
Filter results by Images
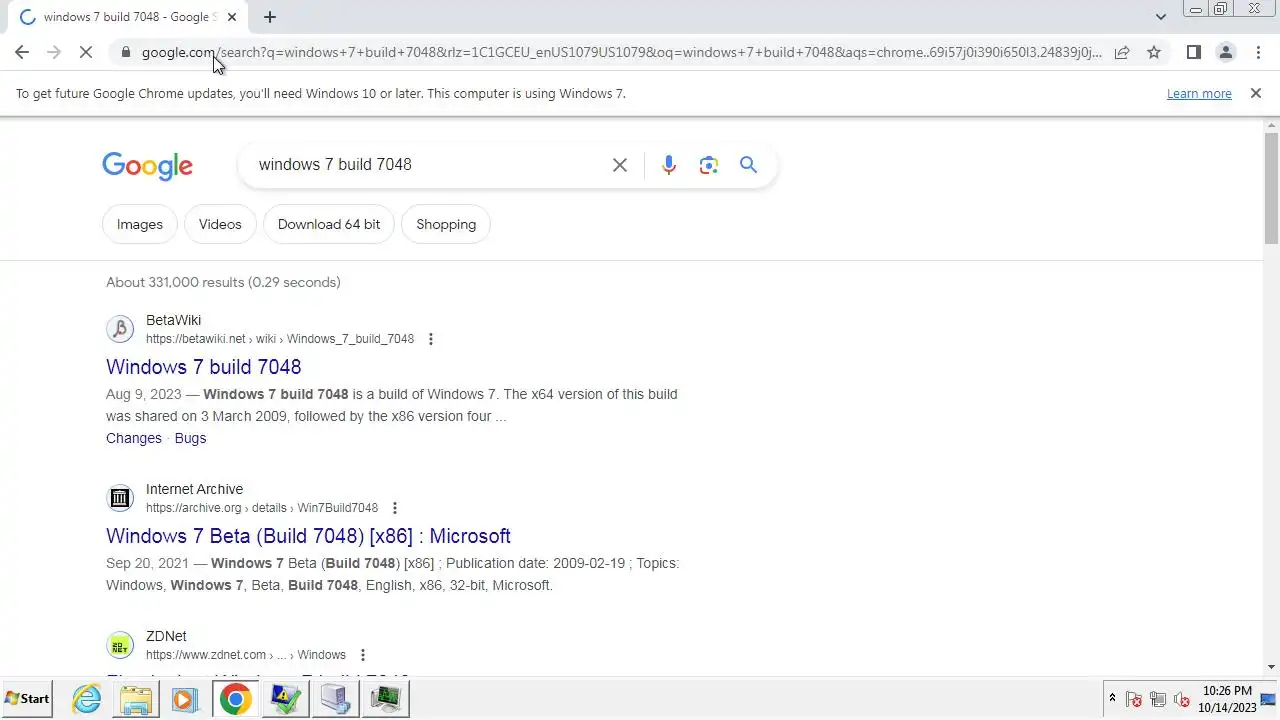pyautogui.click(x=140, y=224)
